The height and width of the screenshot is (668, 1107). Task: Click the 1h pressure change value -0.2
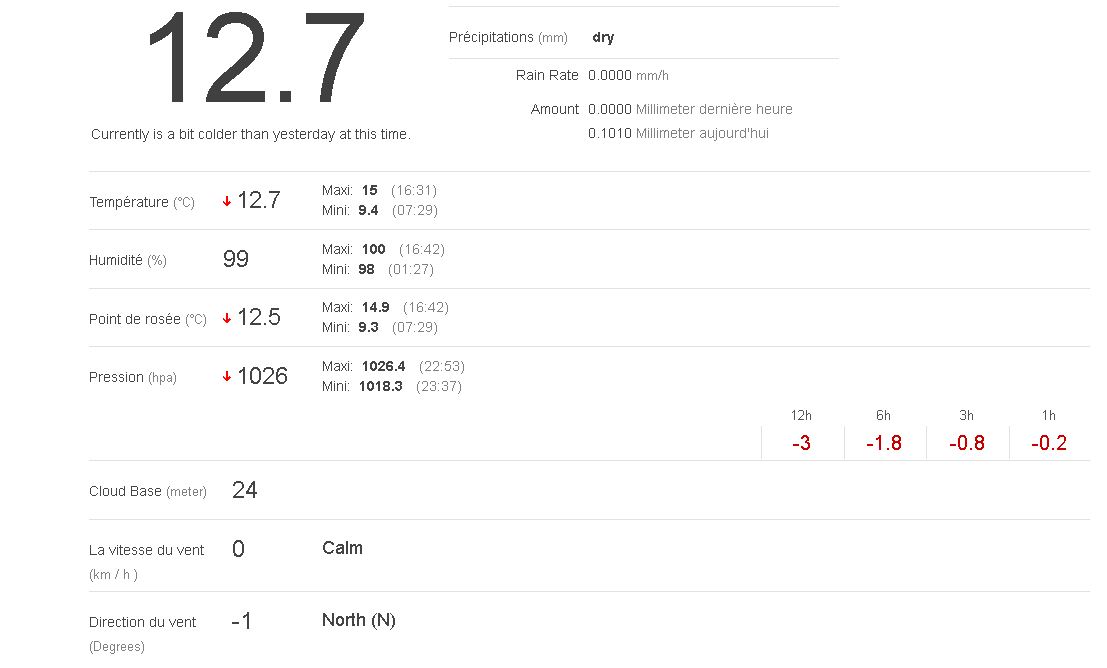pos(1049,443)
